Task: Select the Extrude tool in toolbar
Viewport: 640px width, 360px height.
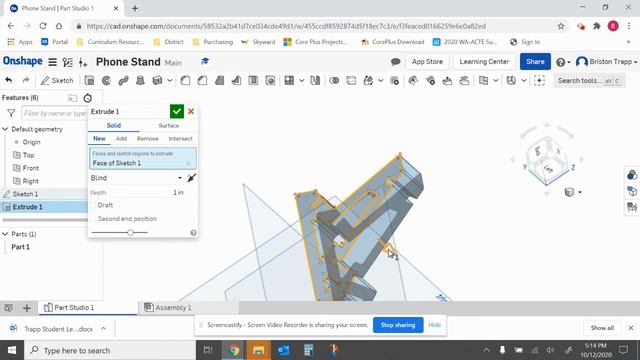Action: coord(89,80)
